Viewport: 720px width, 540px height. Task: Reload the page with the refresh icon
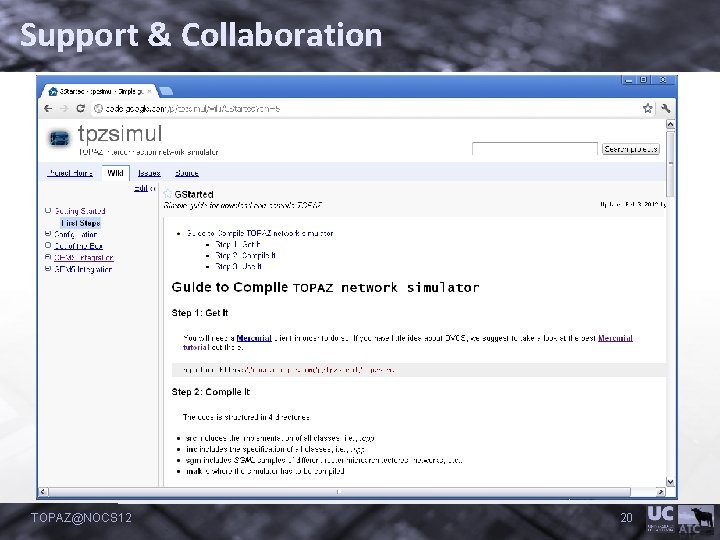point(80,108)
